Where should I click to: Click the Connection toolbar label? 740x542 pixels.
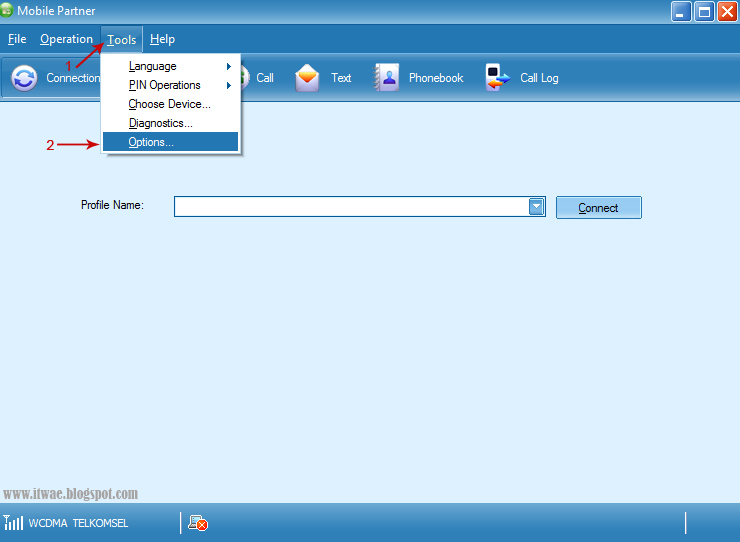coord(73,78)
